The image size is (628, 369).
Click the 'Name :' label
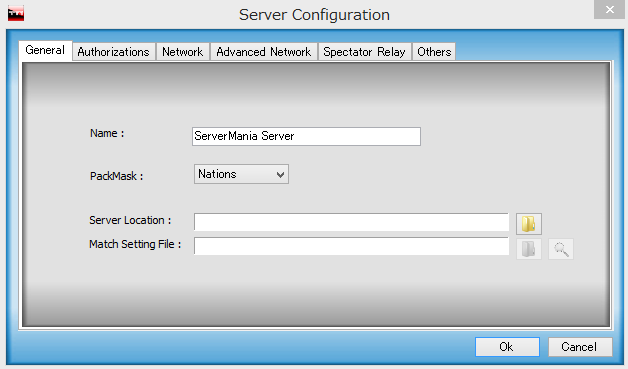(107, 133)
